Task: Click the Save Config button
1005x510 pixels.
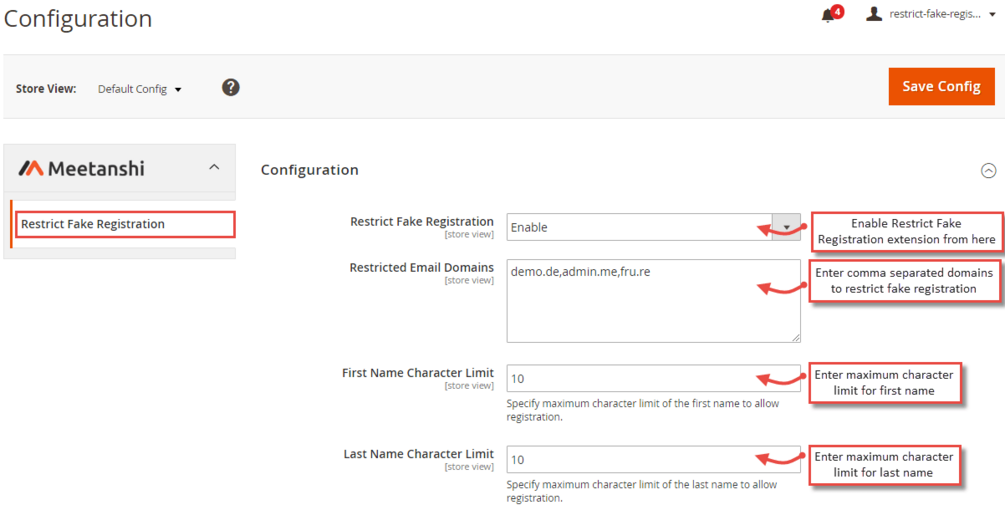Action: coord(941,86)
